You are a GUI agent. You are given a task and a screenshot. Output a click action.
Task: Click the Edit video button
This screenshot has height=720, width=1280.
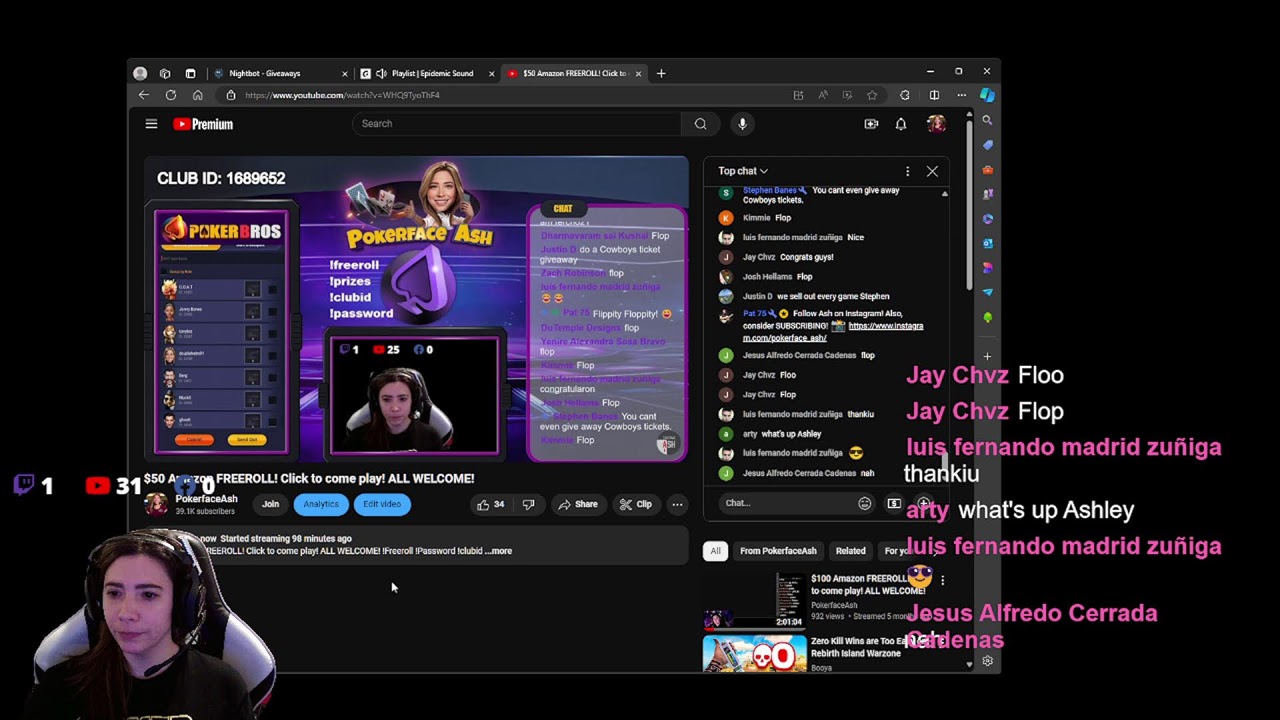point(382,504)
